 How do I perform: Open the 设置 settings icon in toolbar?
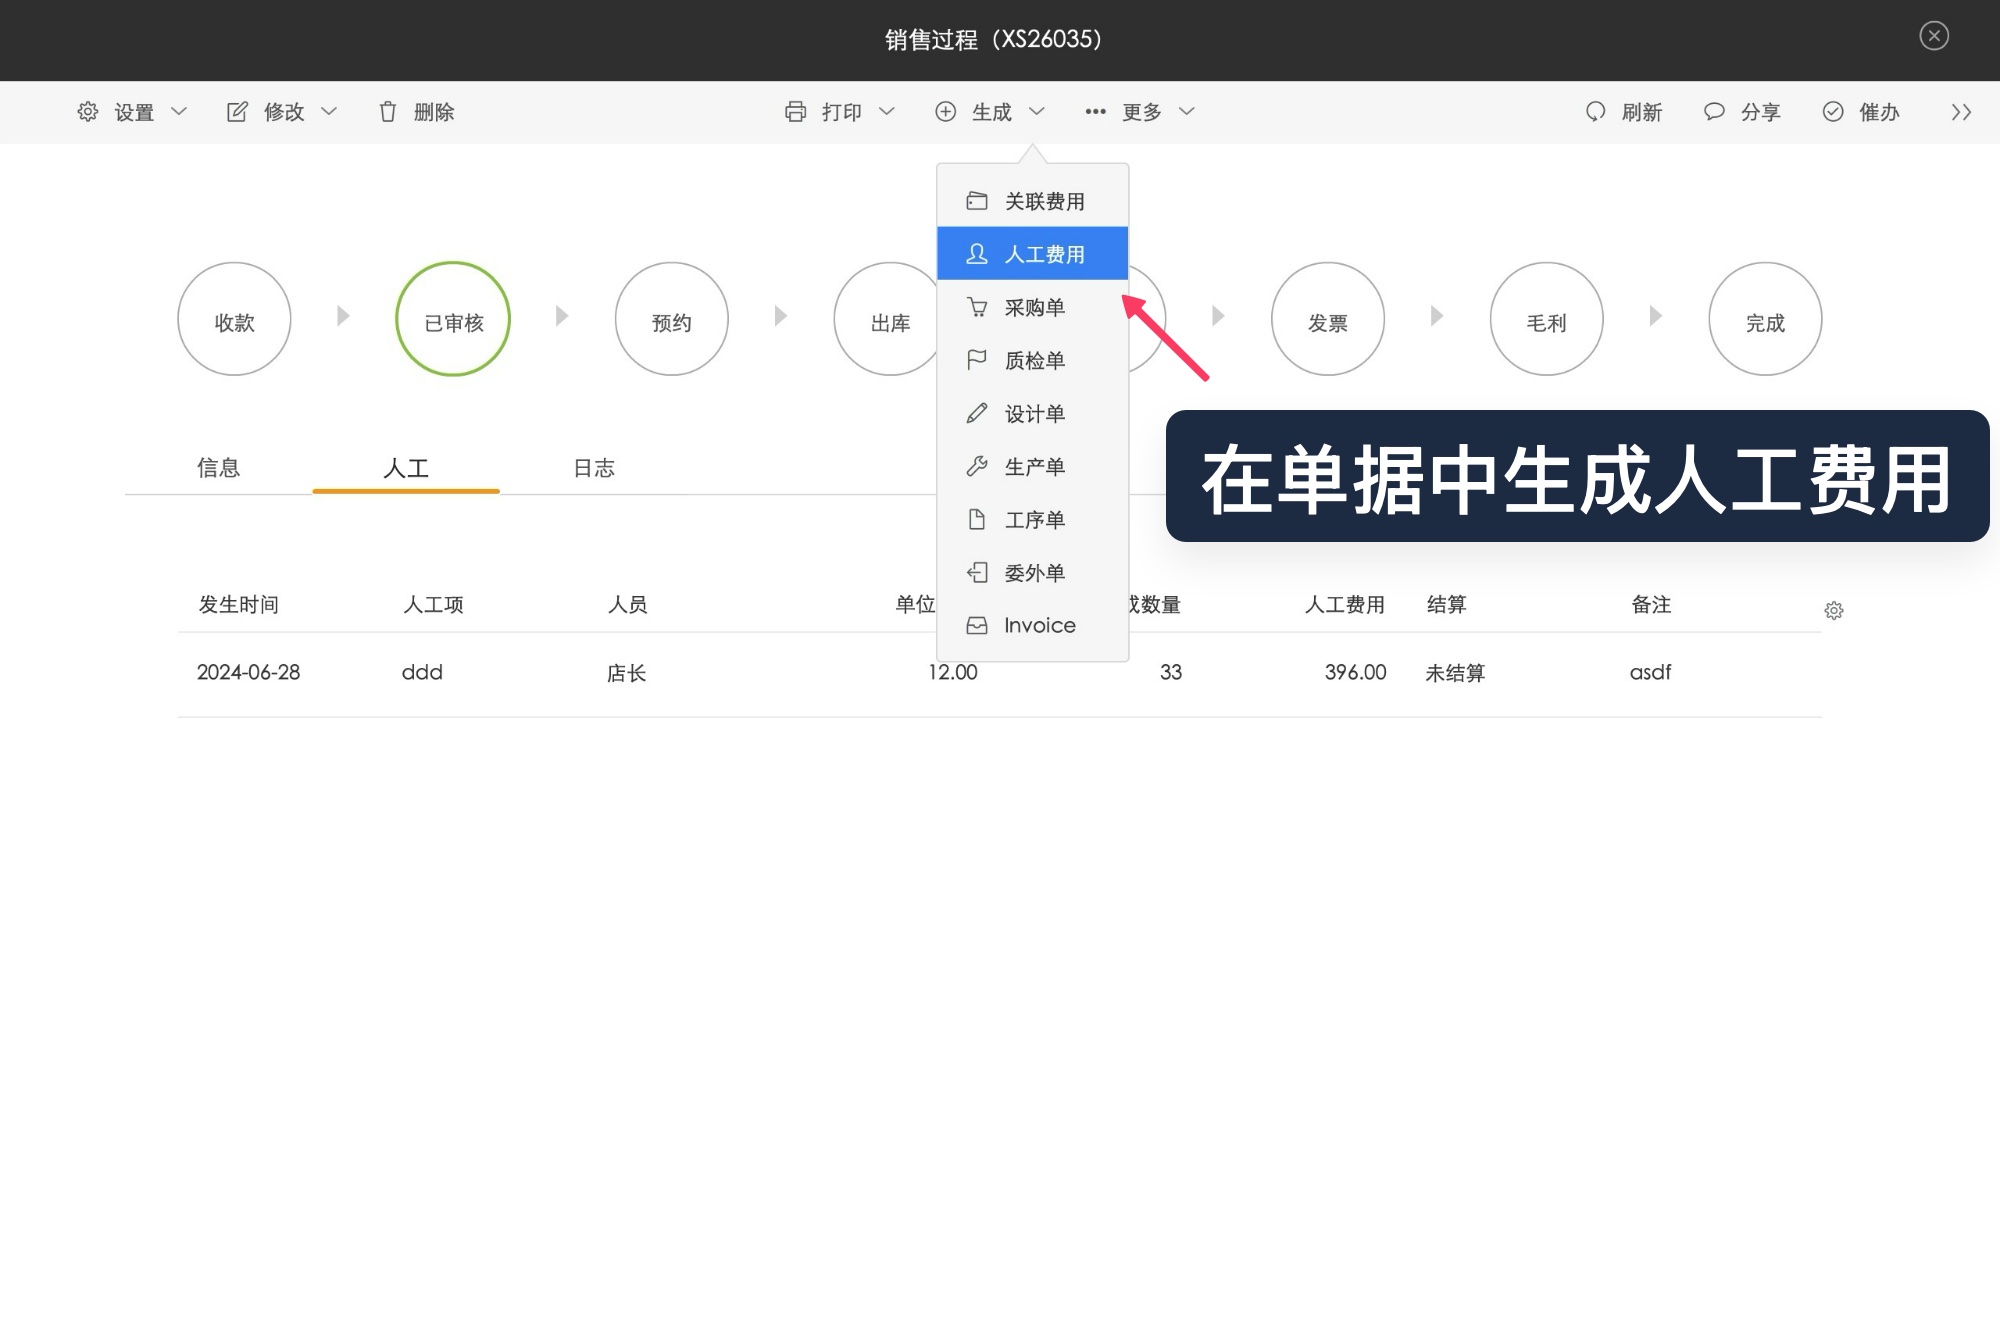(88, 112)
